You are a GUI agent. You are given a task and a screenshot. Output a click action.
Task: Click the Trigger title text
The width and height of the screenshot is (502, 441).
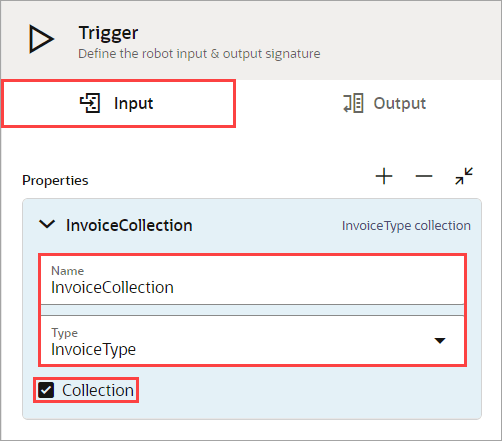108,33
